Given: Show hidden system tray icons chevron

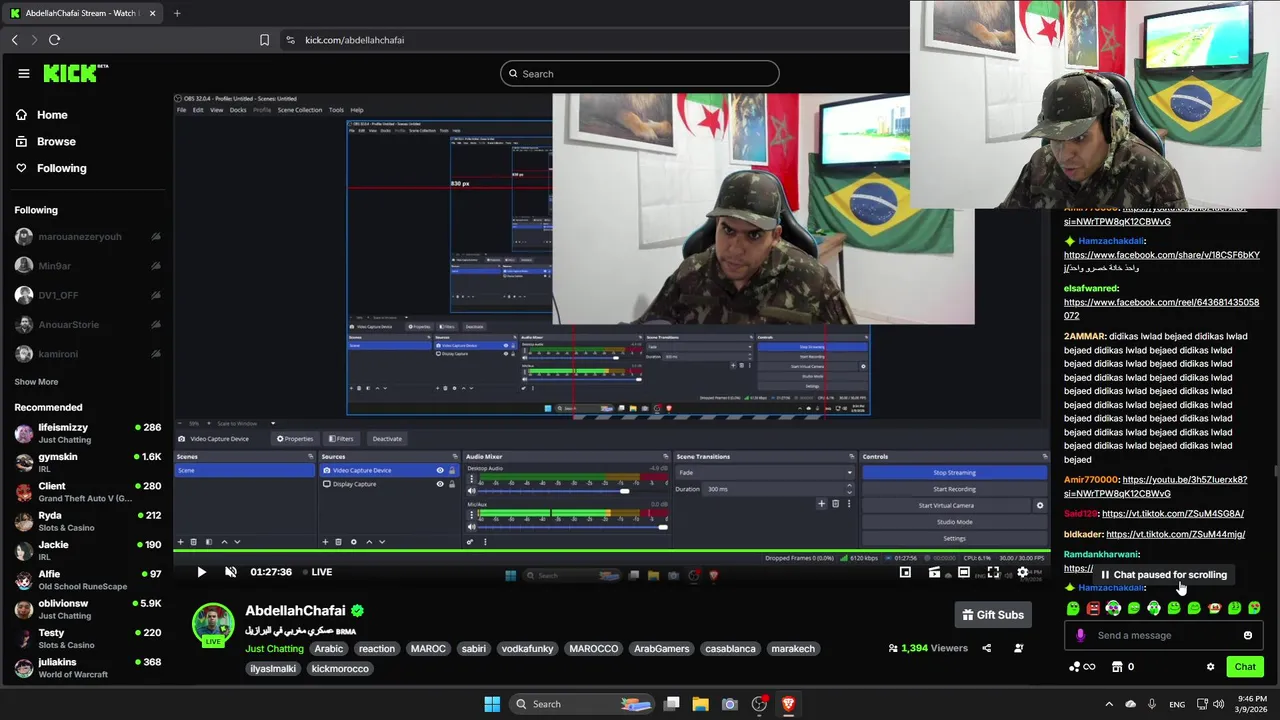Looking at the screenshot, I should point(1111,704).
